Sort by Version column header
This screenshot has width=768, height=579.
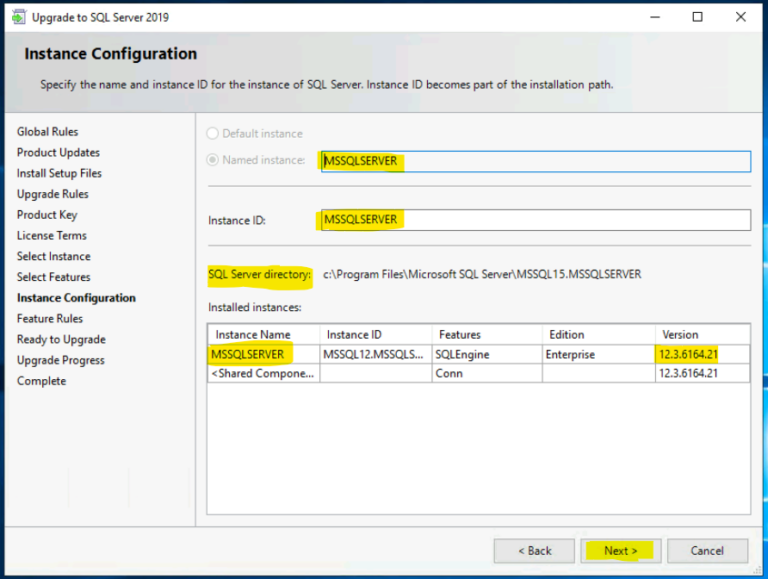pyautogui.click(x=680, y=335)
